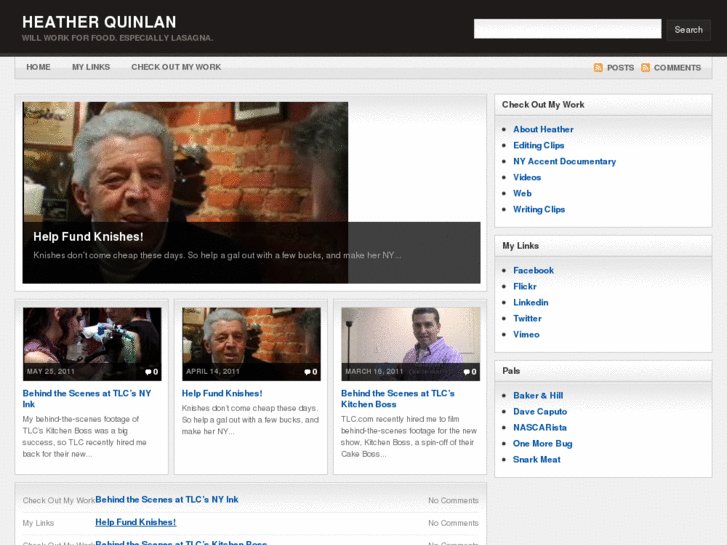
Task: Click comment bubble icon on May 25 thumbnail
Action: point(148,372)
